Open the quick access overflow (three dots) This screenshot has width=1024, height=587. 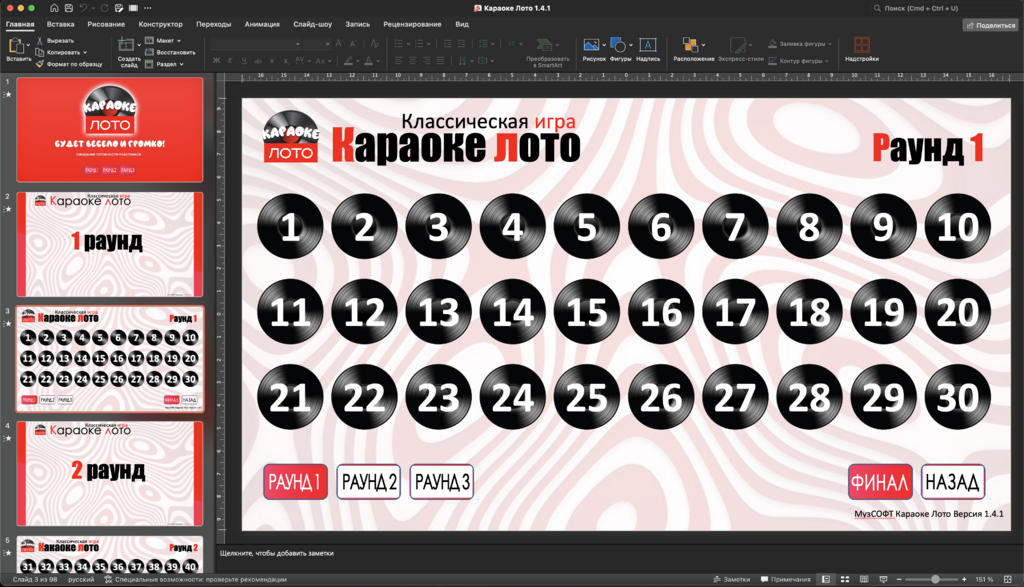pos(148,8)
